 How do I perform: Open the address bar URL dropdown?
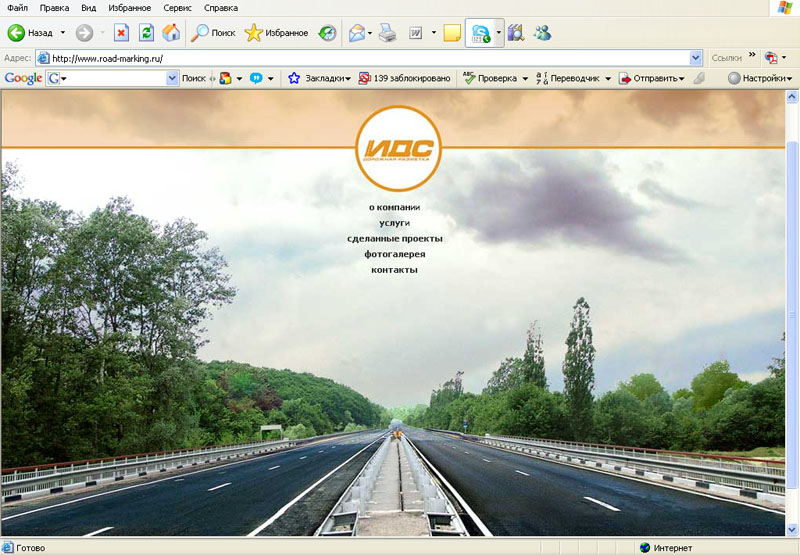coord(695,58)
